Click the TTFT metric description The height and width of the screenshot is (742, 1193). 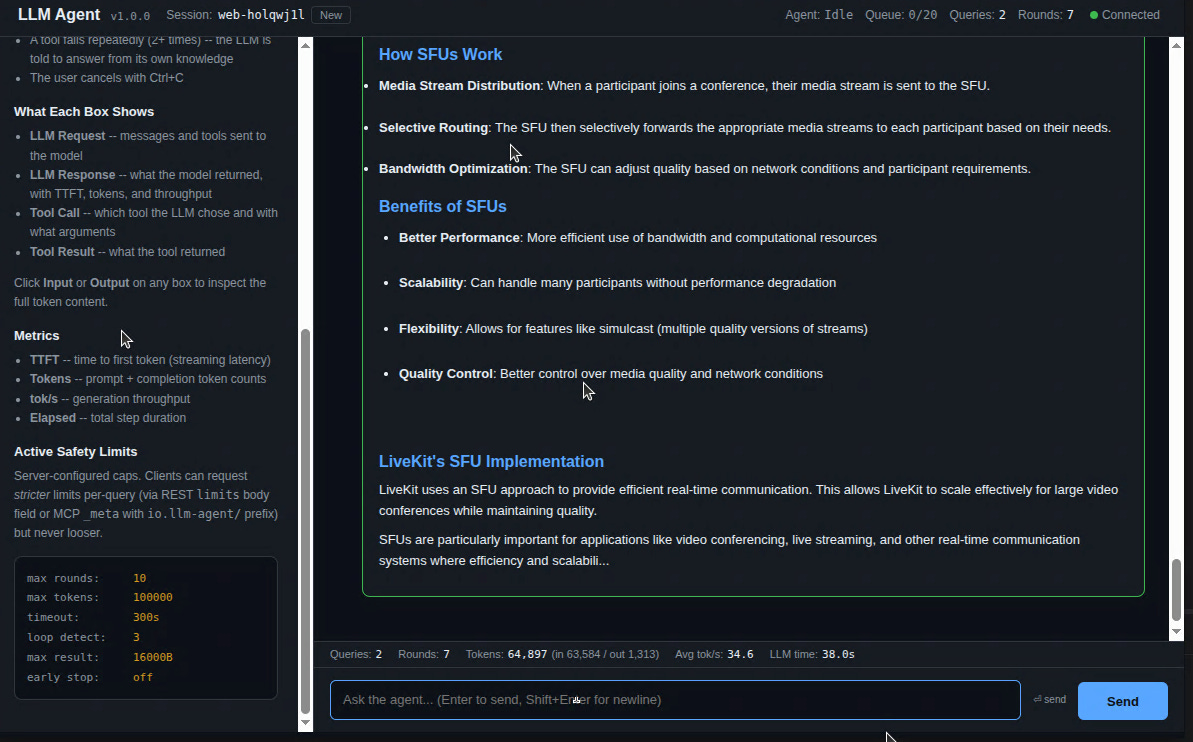pyautogui.click(x=150, y=360)
